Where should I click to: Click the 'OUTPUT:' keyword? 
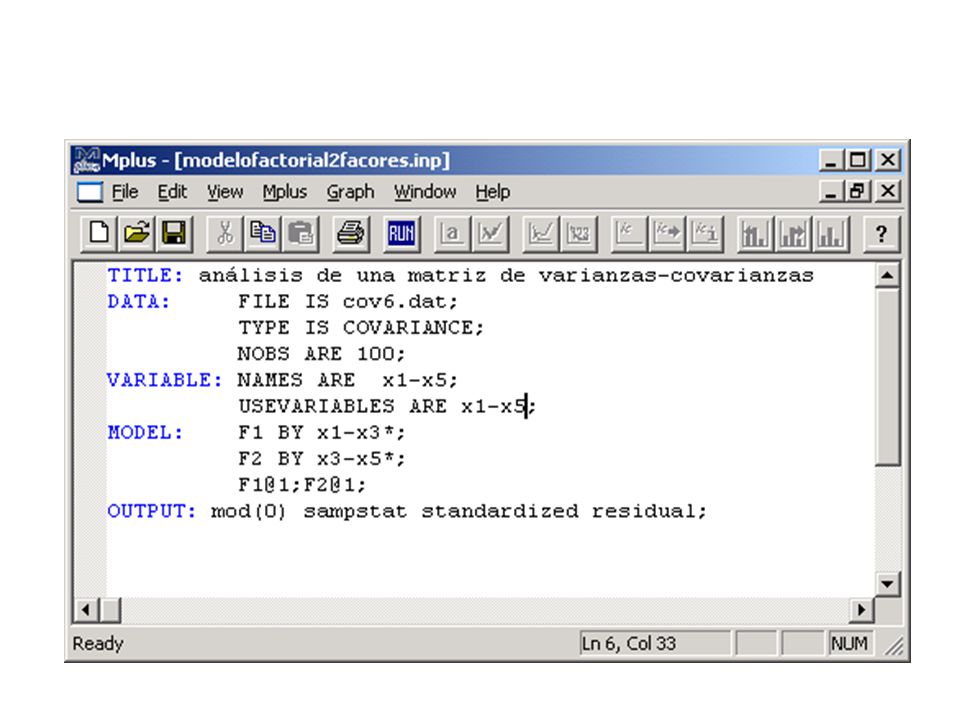pyautogui.click(x=152, y=511)
